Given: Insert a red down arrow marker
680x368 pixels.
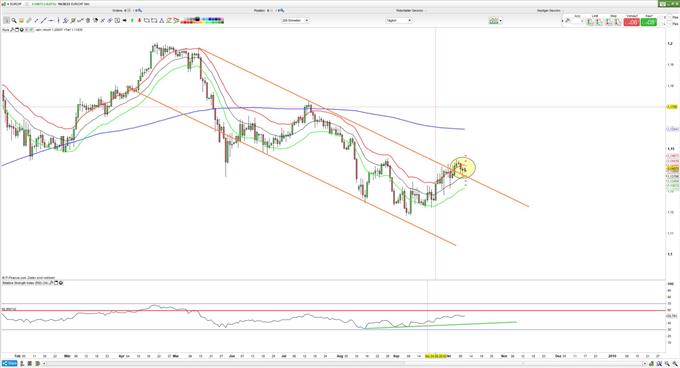Looking at the screenshot, I should point(139,20).
